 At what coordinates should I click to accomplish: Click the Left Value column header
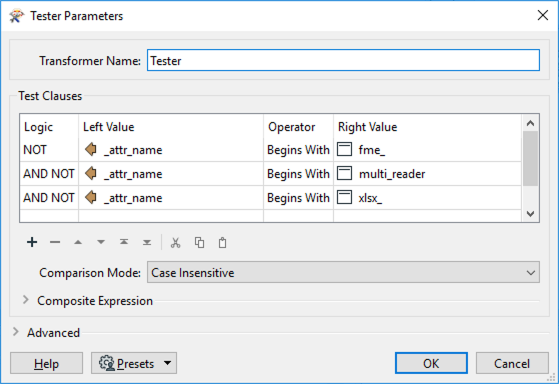pyautogui.click(x=171, y=127)
